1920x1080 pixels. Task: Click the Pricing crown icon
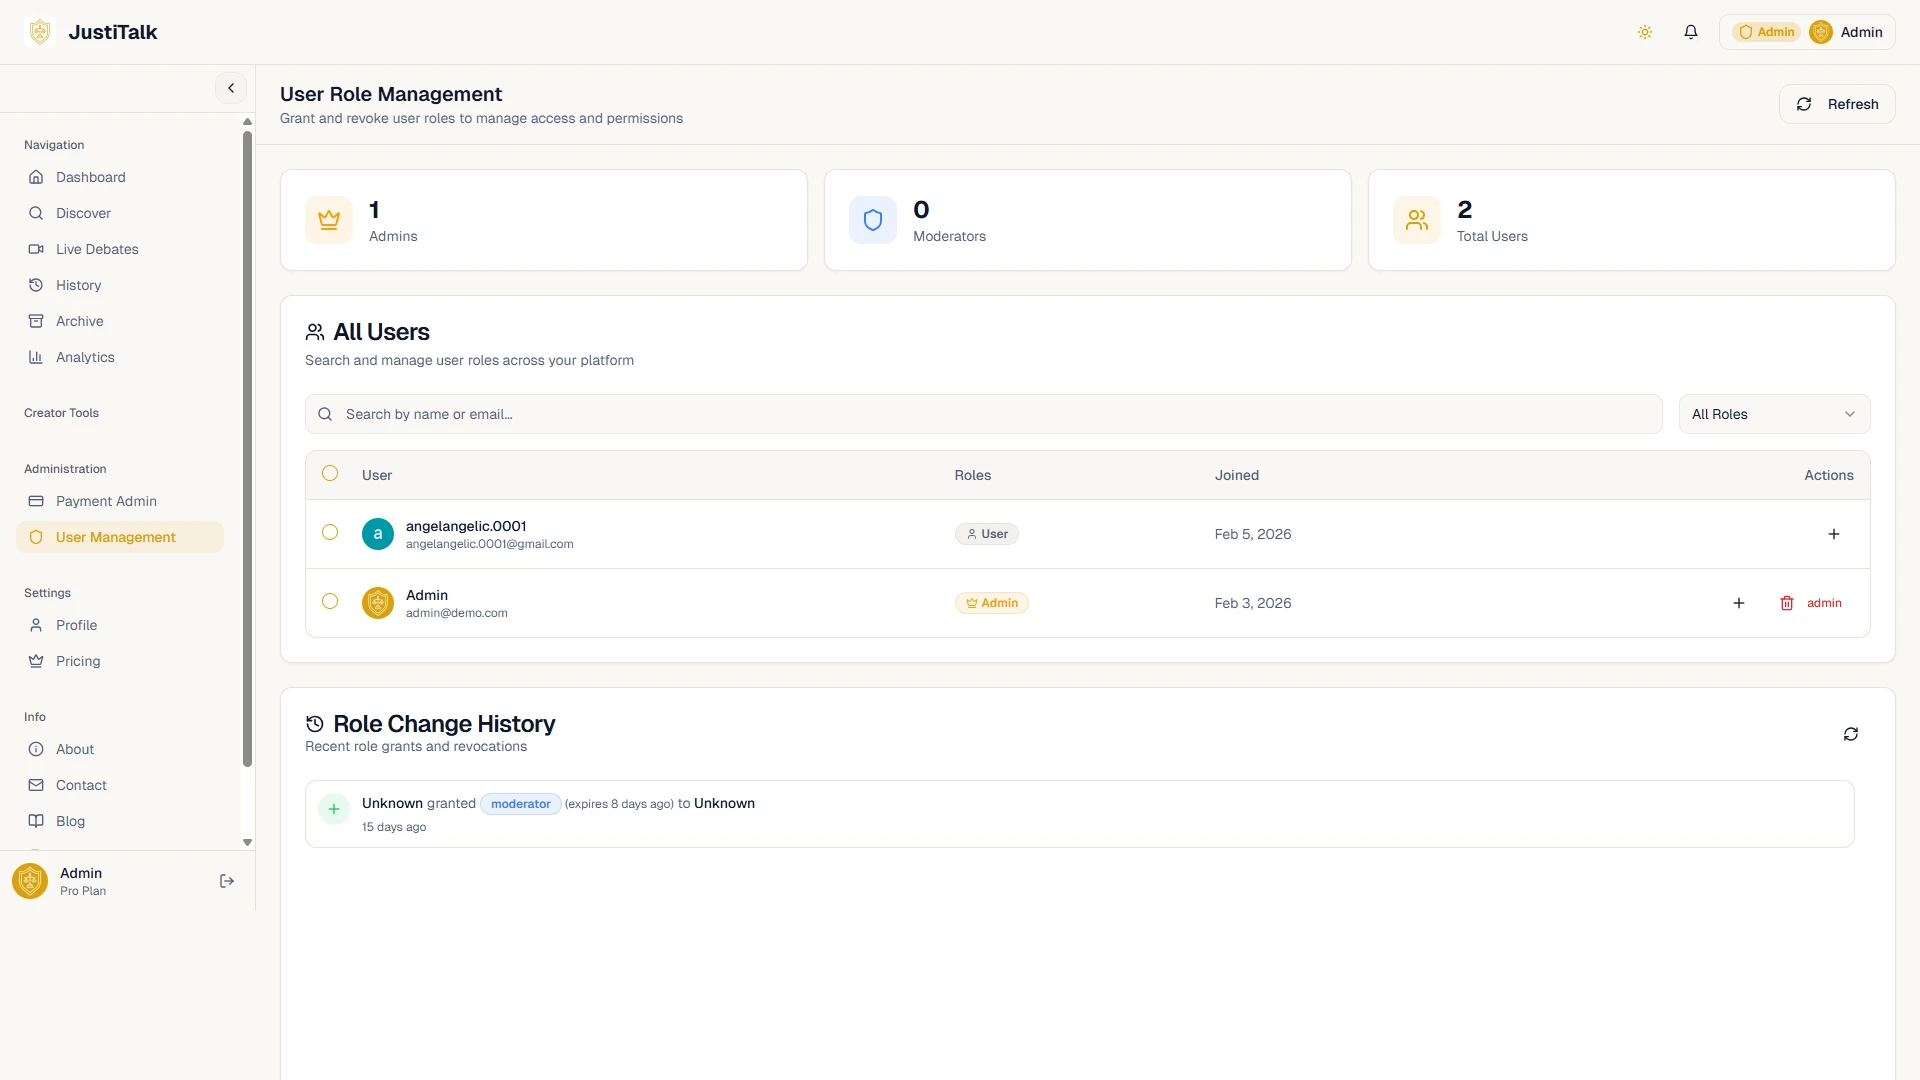36,661
